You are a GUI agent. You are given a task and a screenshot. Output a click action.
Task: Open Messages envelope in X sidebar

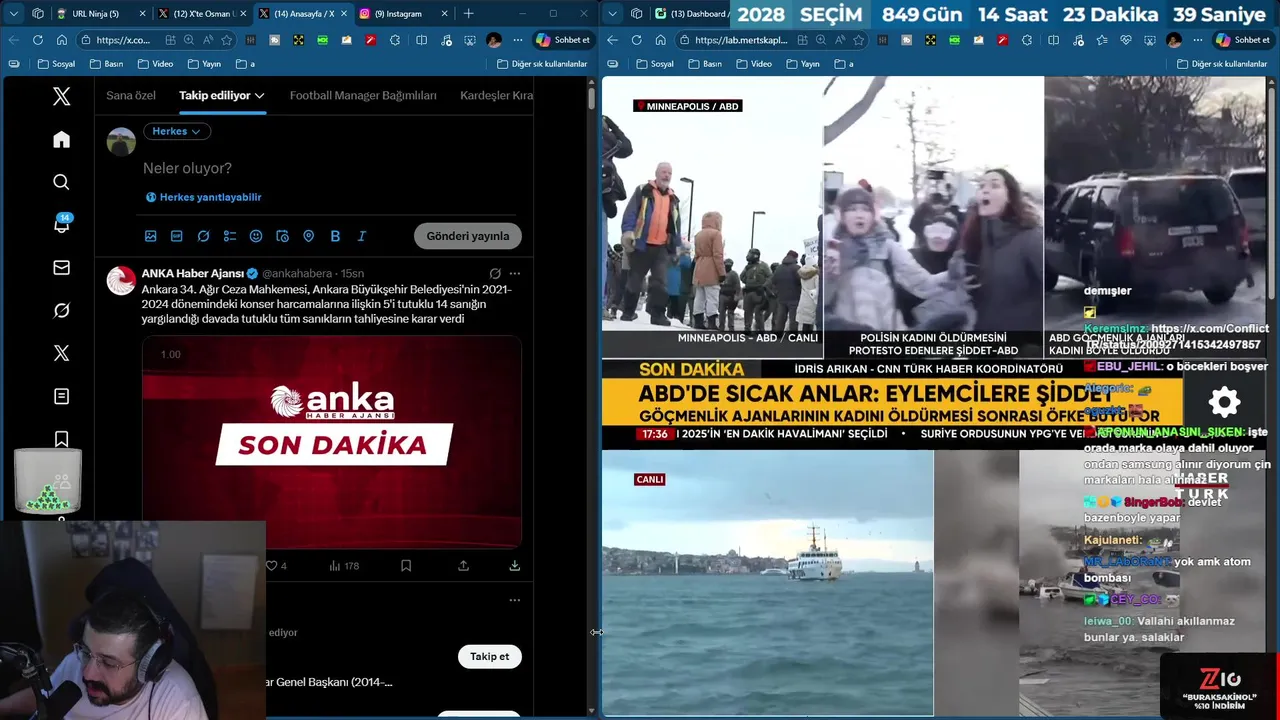[61, 268]
